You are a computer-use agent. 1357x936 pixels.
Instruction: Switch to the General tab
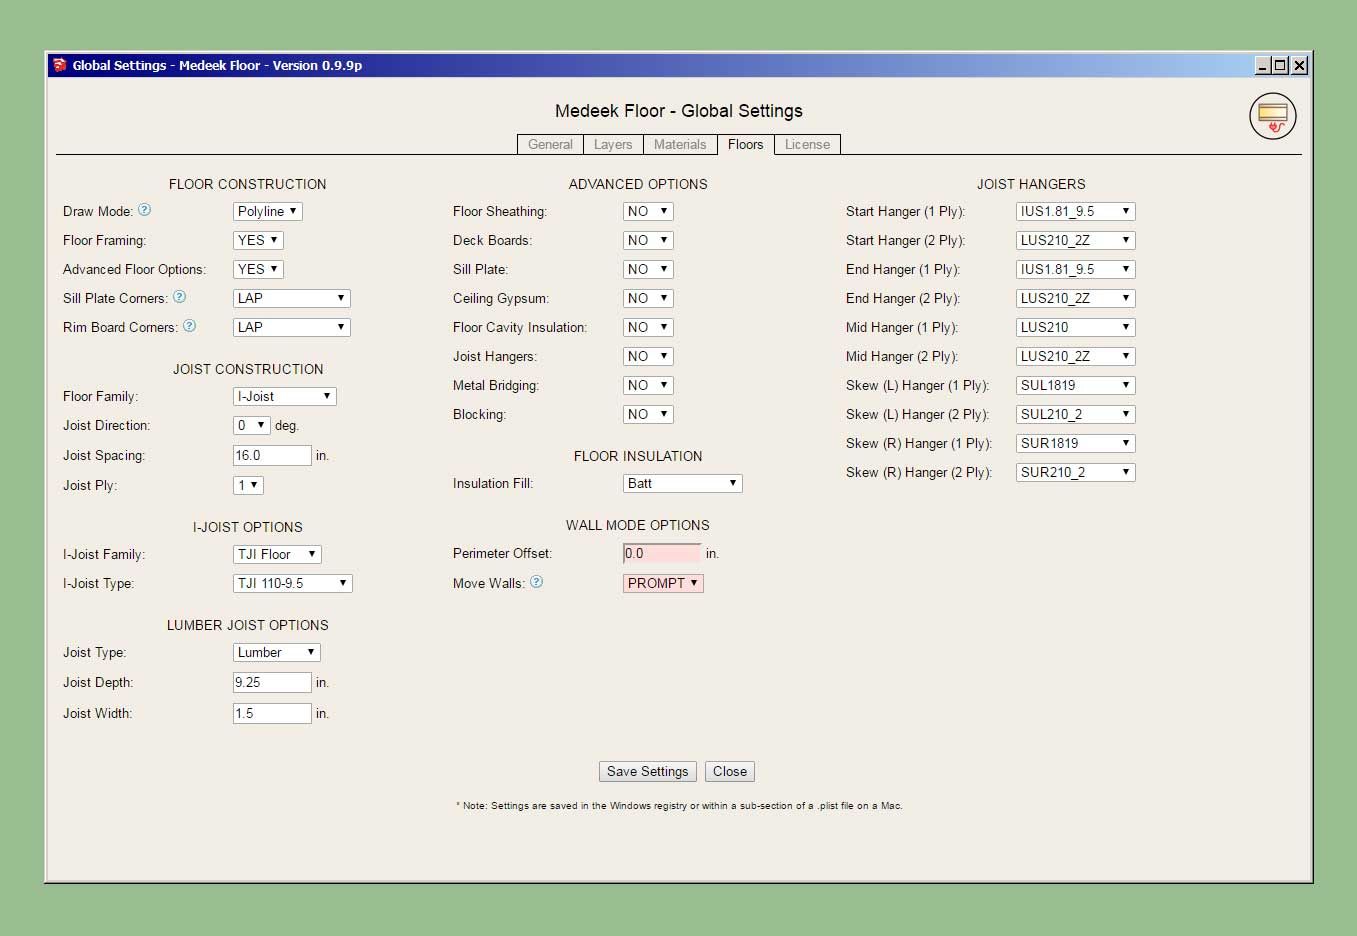pos(550,144)
